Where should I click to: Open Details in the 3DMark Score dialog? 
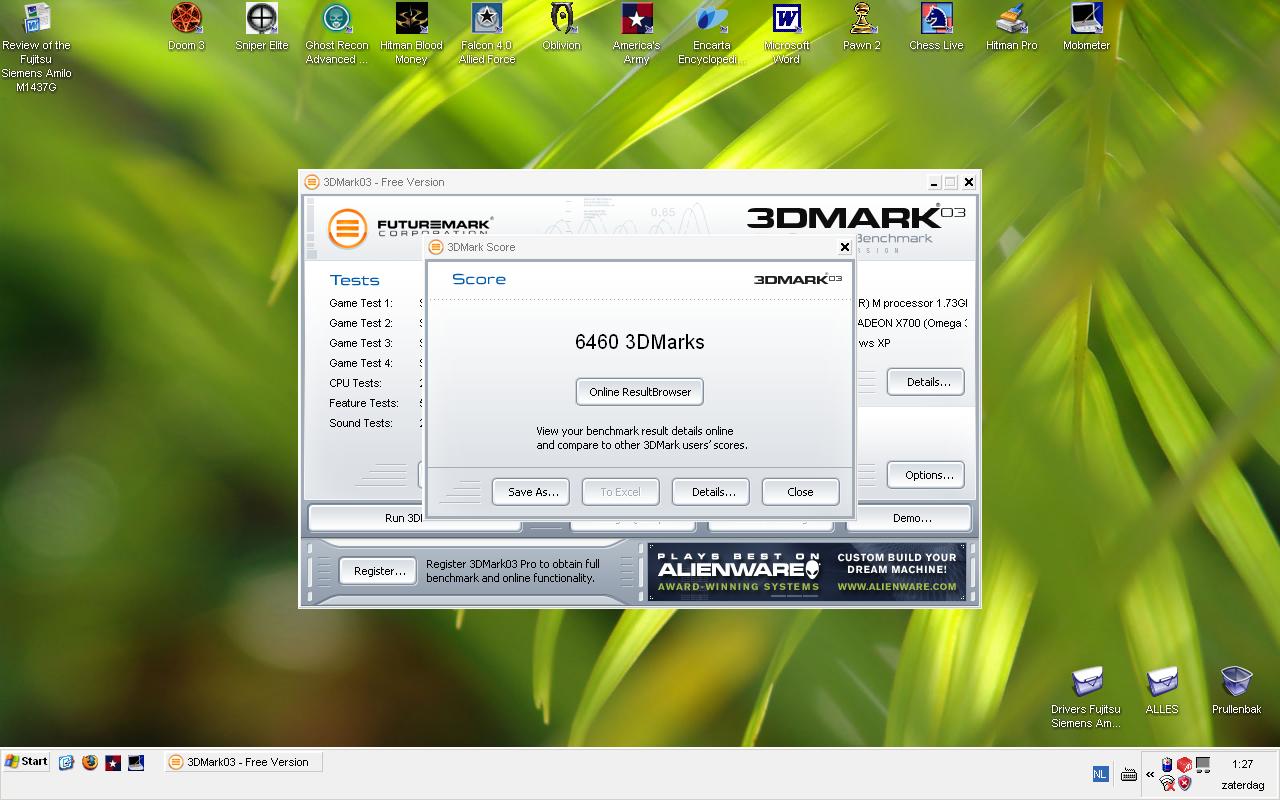711,492
